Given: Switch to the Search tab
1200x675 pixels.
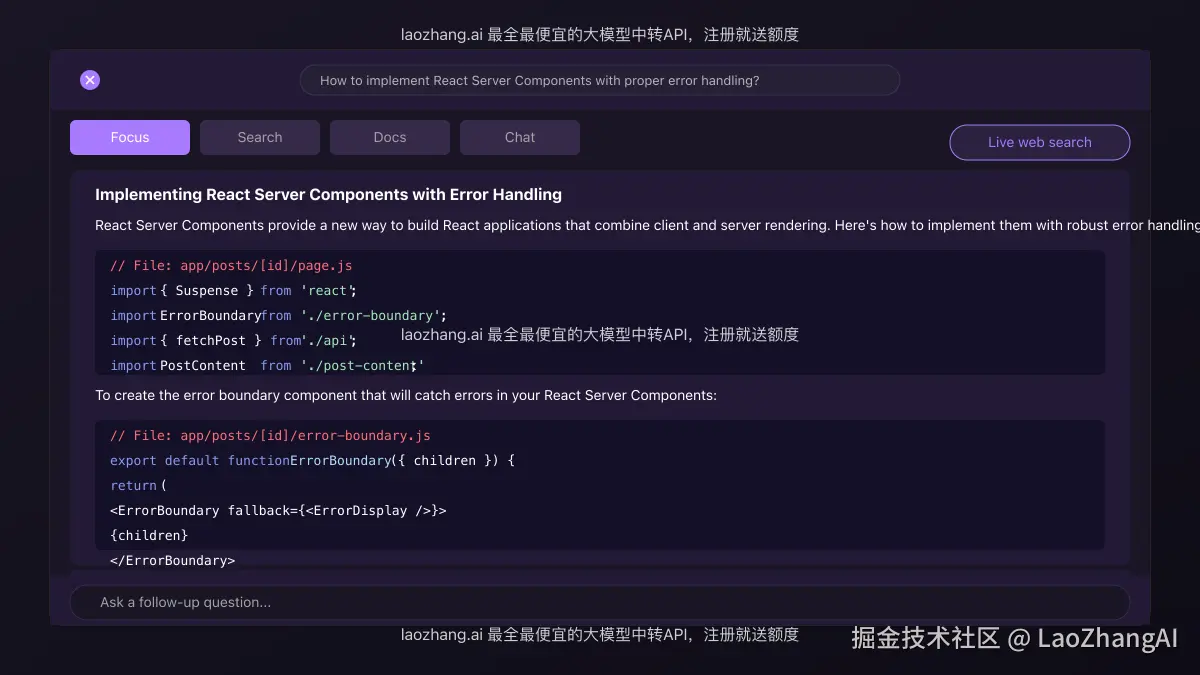Looking at the screenshot, I should (260, 137).
